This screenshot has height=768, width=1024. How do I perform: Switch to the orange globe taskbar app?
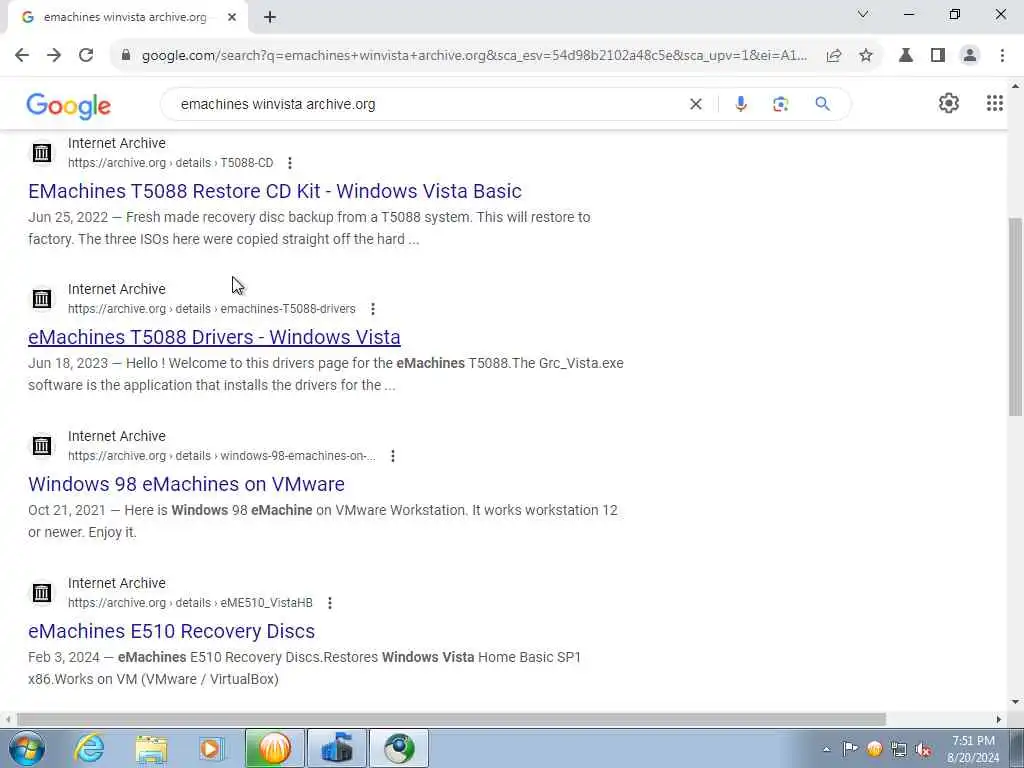pos(275,748)
